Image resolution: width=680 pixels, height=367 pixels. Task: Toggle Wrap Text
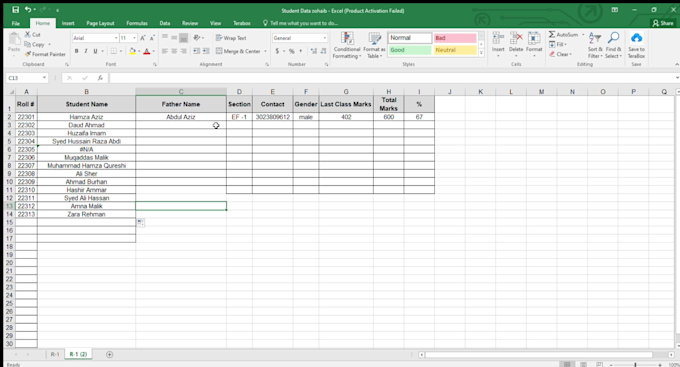231,38
